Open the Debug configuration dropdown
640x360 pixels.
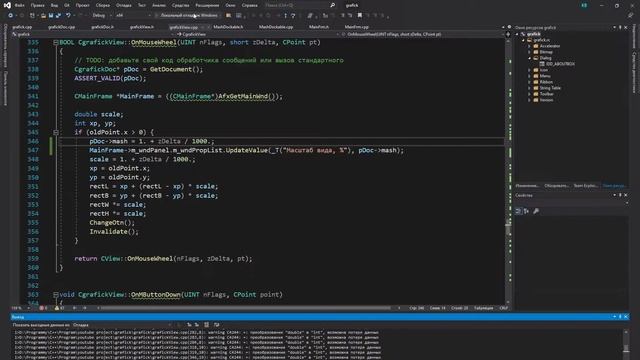[x=101, y=16]
